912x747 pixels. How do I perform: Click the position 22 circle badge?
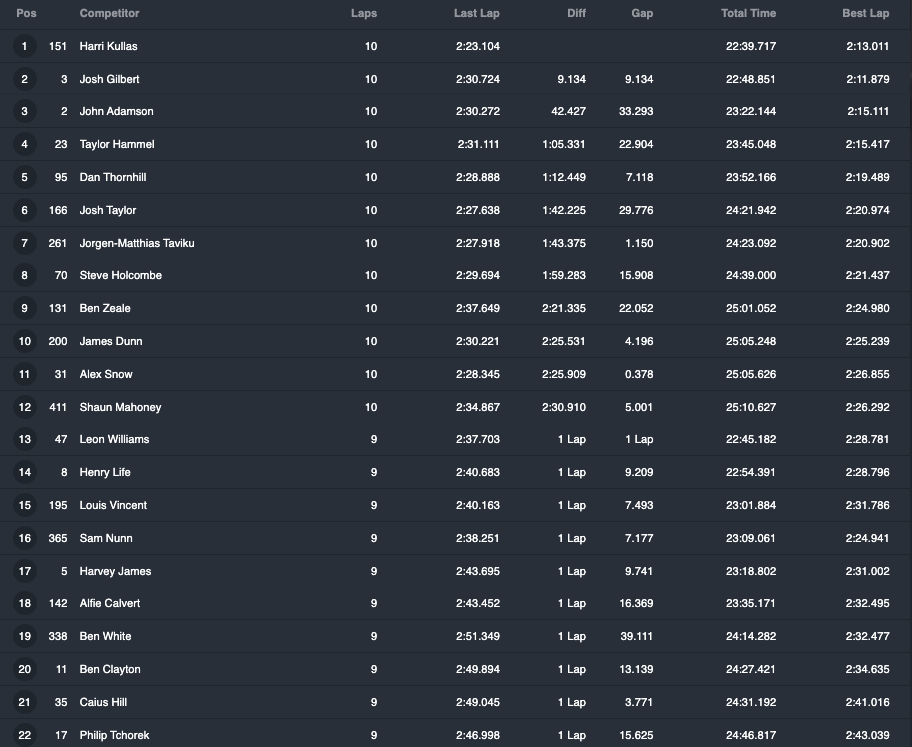pos(24,735)
